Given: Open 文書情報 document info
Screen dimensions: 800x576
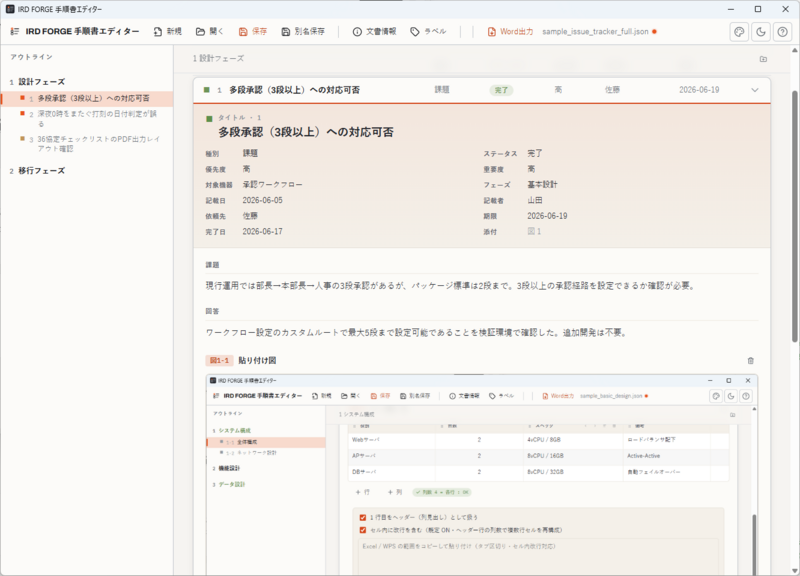Looking at the screenshot, I should click(x=374, y=31).
